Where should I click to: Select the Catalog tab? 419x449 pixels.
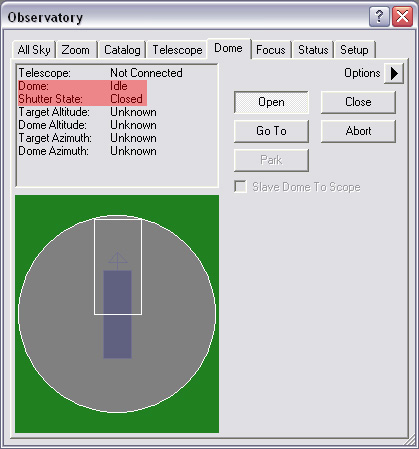122,50
